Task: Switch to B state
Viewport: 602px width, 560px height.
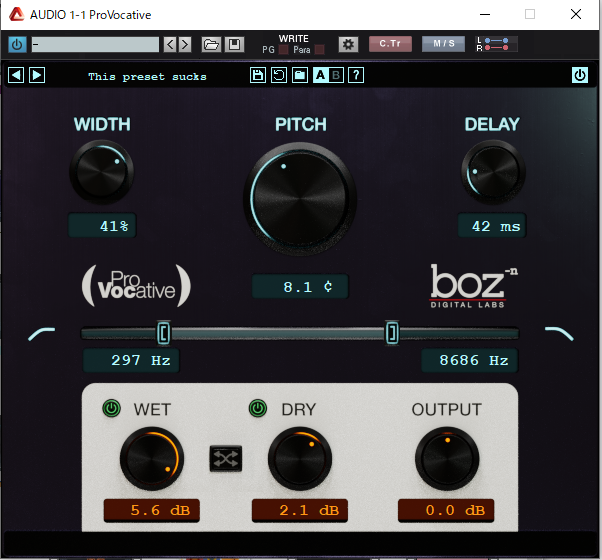Action: 336,75
